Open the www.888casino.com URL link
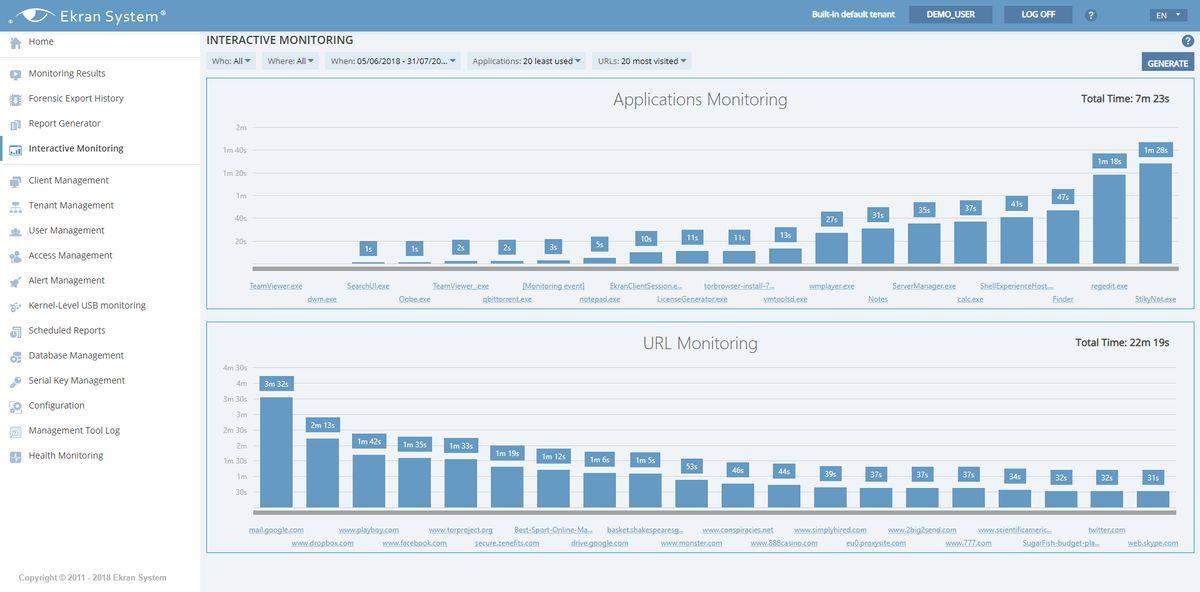The height and width of the screenshot is (592, 1200). point(784,543)
